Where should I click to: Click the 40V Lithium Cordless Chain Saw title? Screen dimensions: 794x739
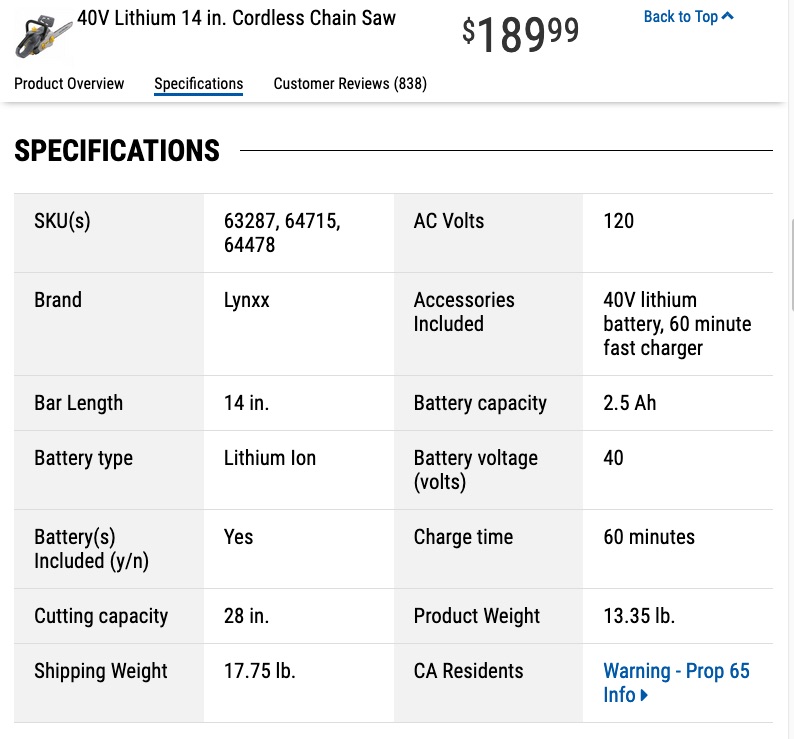(236, 18)
